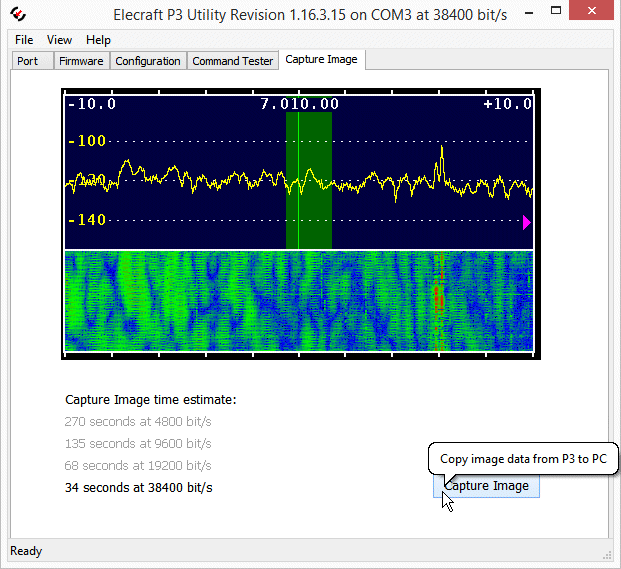The image size is (621, 569).
Task: Click the 'Copy image data from P3 to PC' tooltip
Action: [x=523, y=459]
